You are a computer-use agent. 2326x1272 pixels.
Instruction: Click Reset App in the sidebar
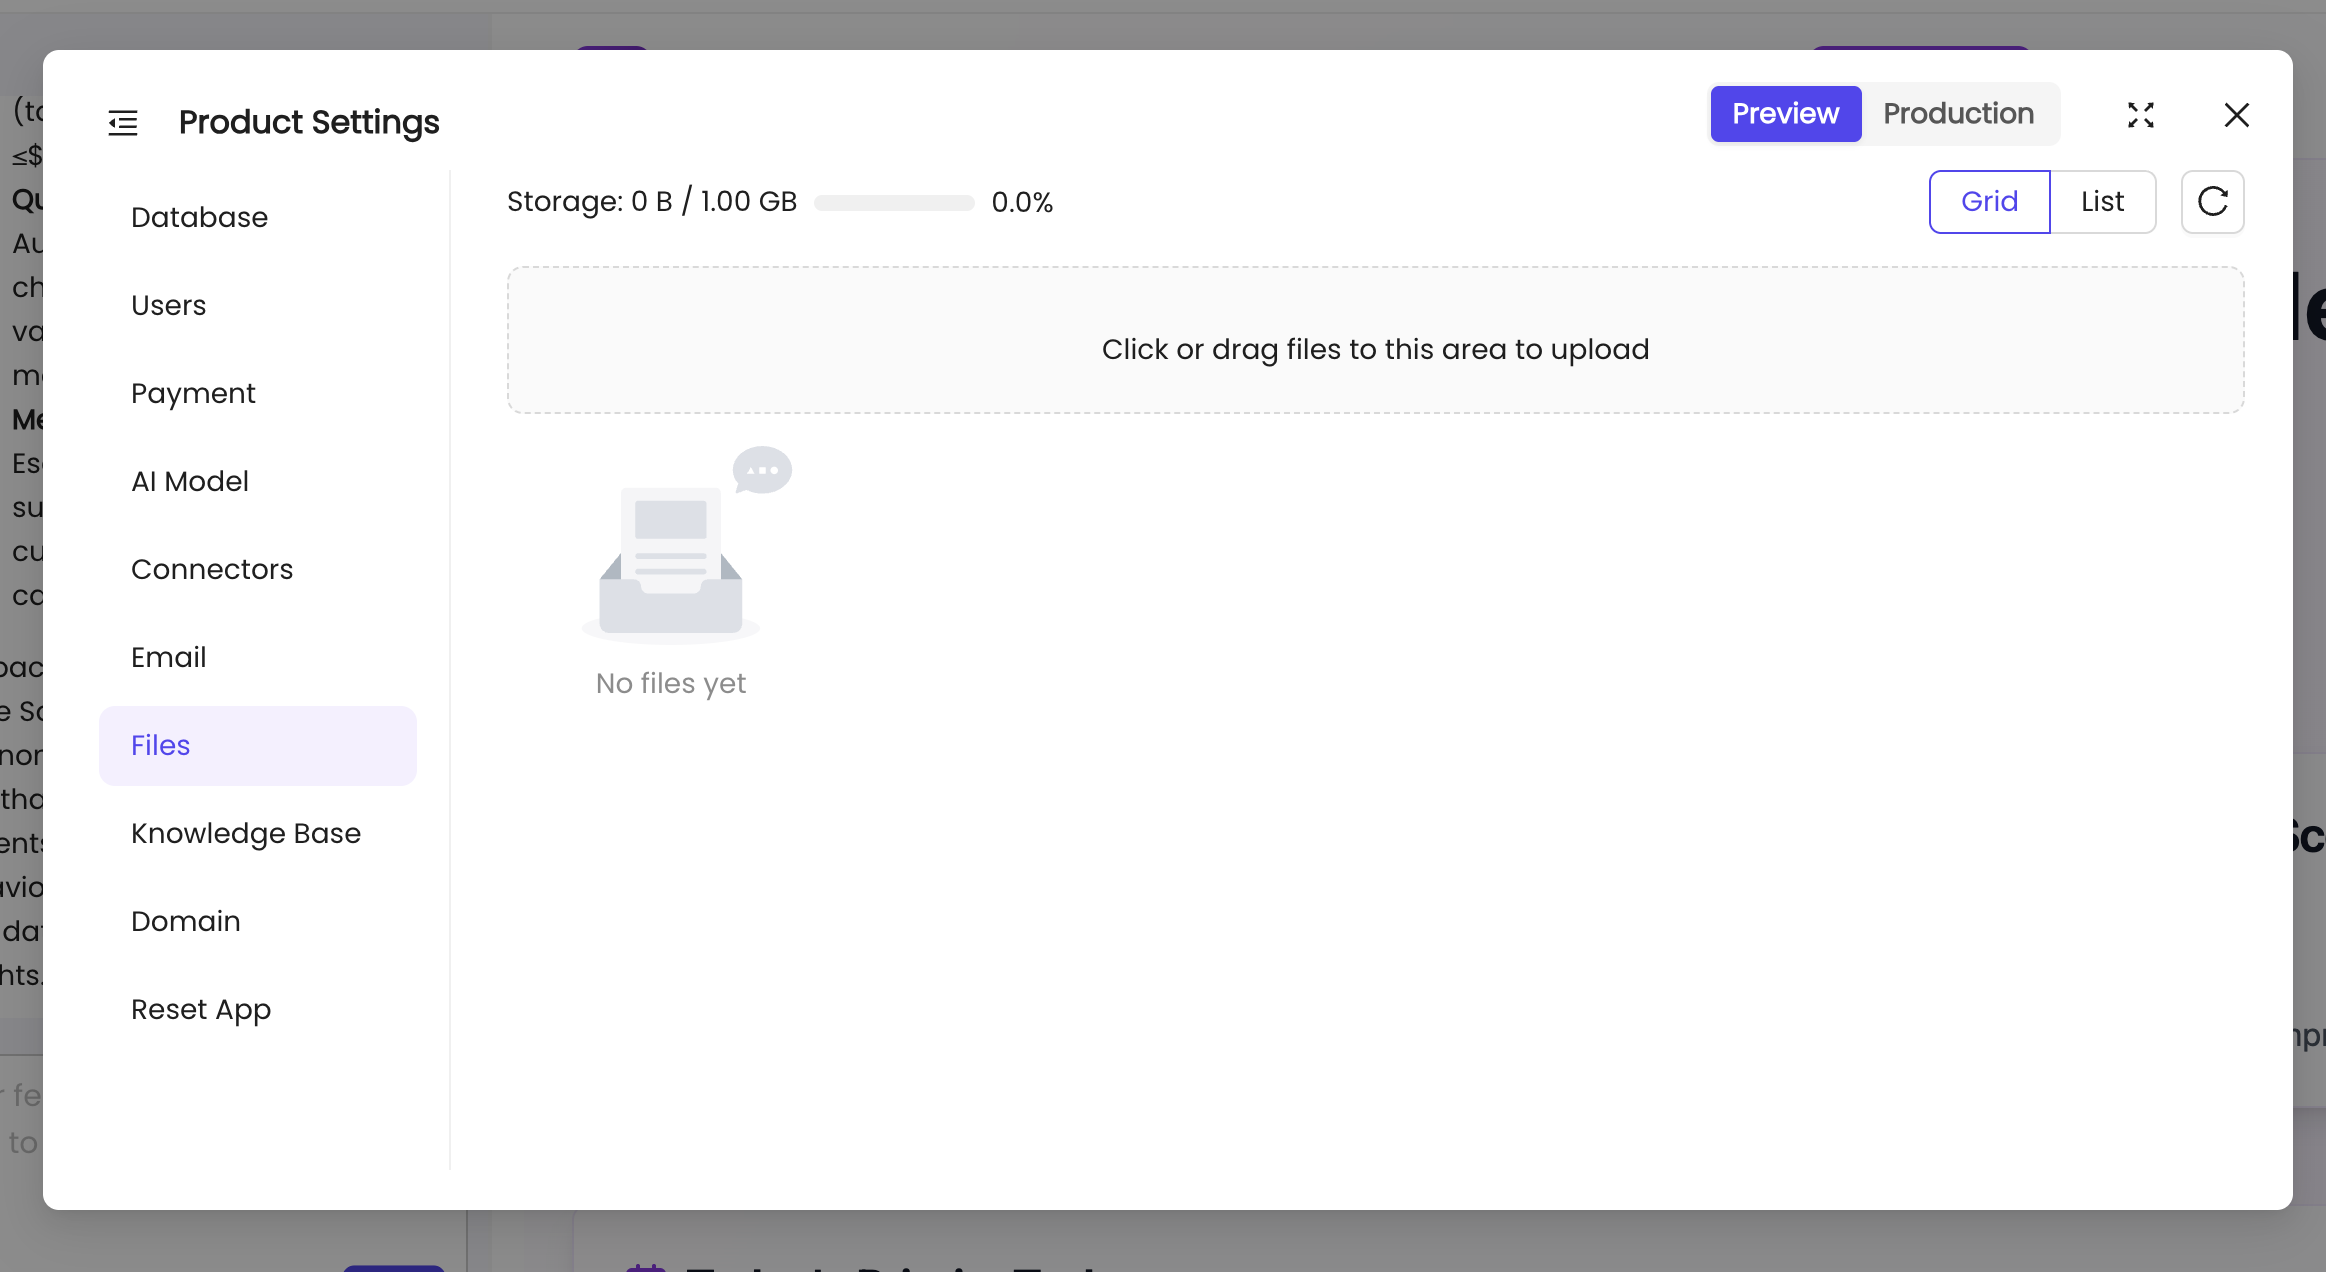click(x=201, y=1009)
